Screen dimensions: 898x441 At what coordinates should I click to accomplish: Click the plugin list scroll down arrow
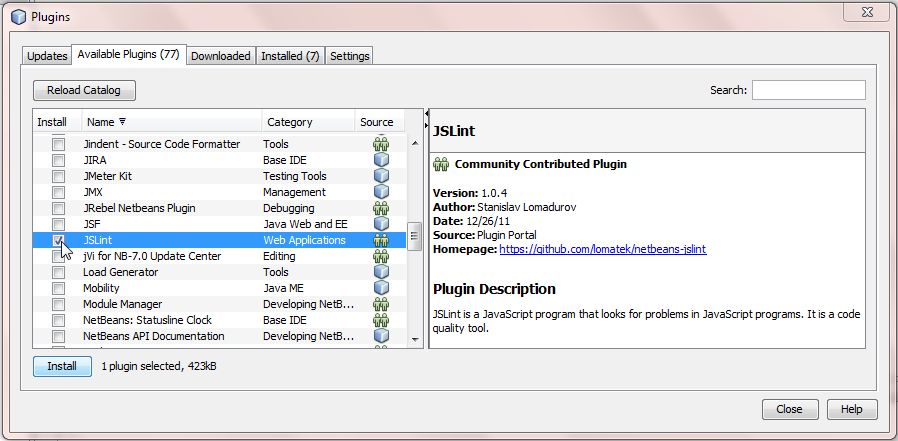(415, 340)
